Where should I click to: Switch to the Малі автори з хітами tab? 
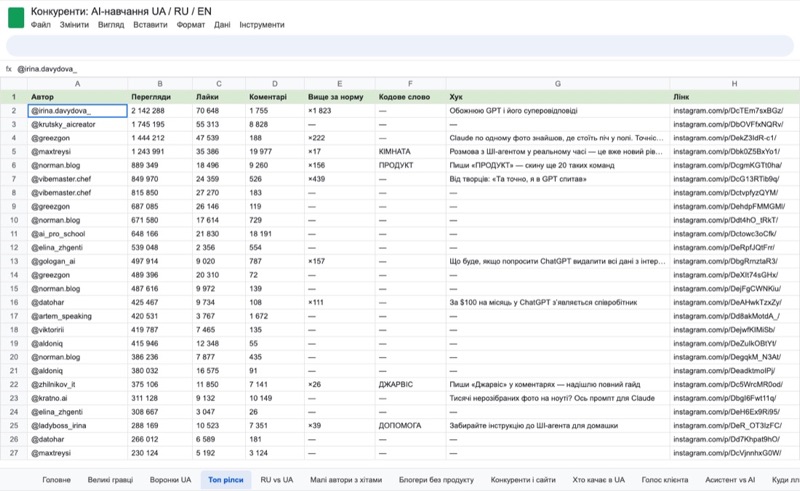[346, 480]
